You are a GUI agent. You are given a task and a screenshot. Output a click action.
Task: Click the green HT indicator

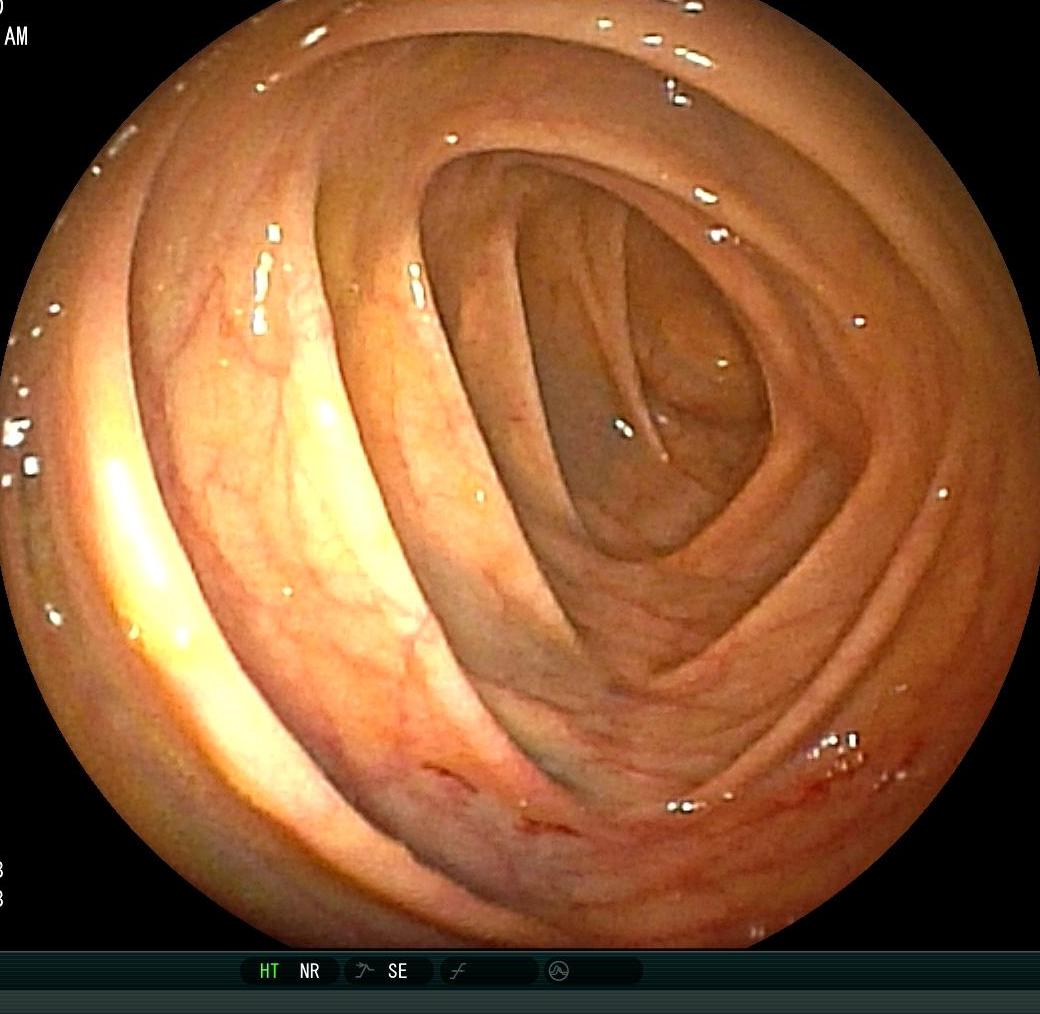[269, 972]
